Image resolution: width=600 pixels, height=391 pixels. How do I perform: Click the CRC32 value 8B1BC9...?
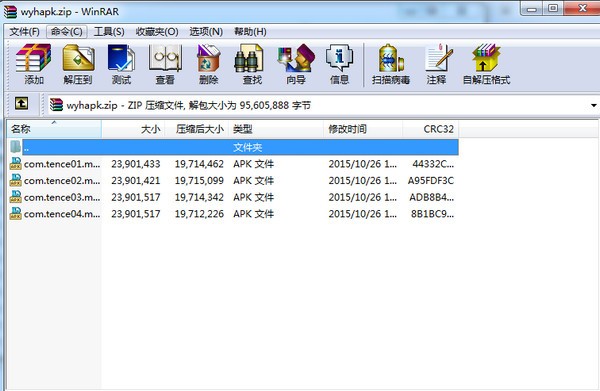pyautogui.click(x=432, y=214)
